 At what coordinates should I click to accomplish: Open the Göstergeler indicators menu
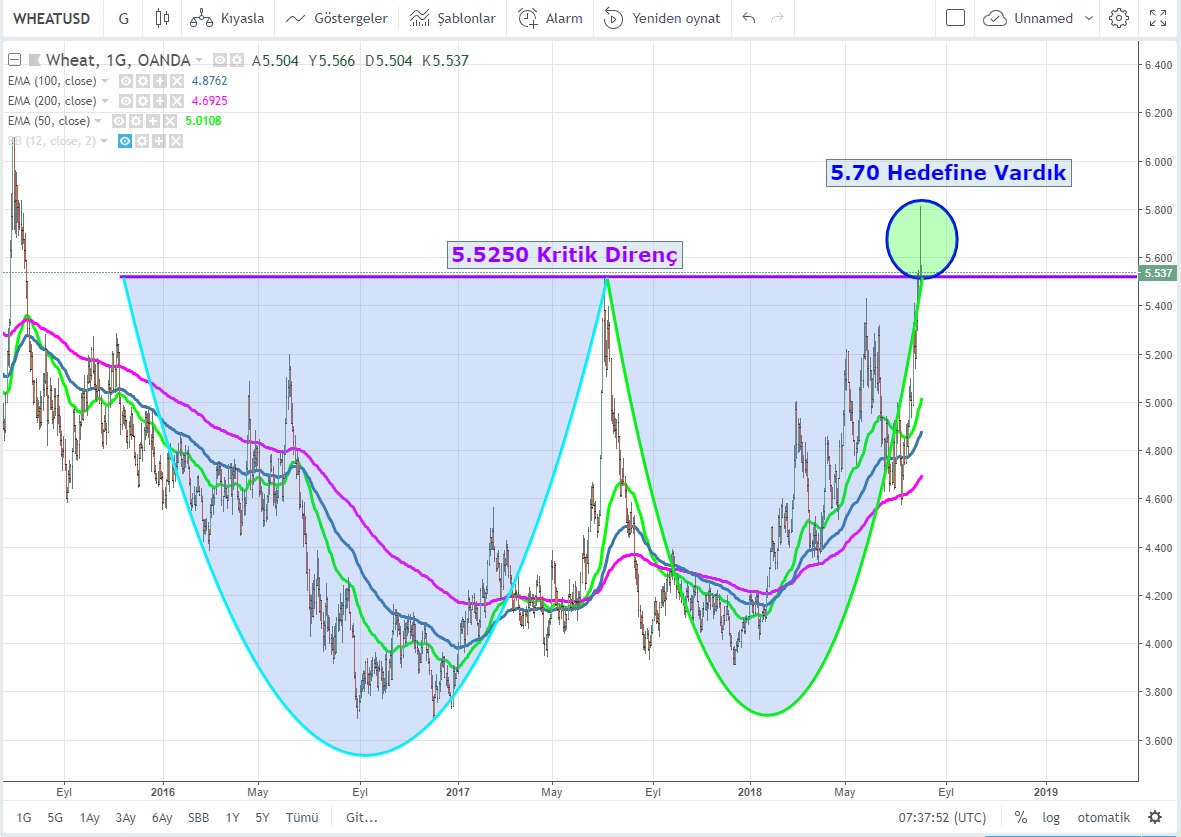[x=336, y=18]
